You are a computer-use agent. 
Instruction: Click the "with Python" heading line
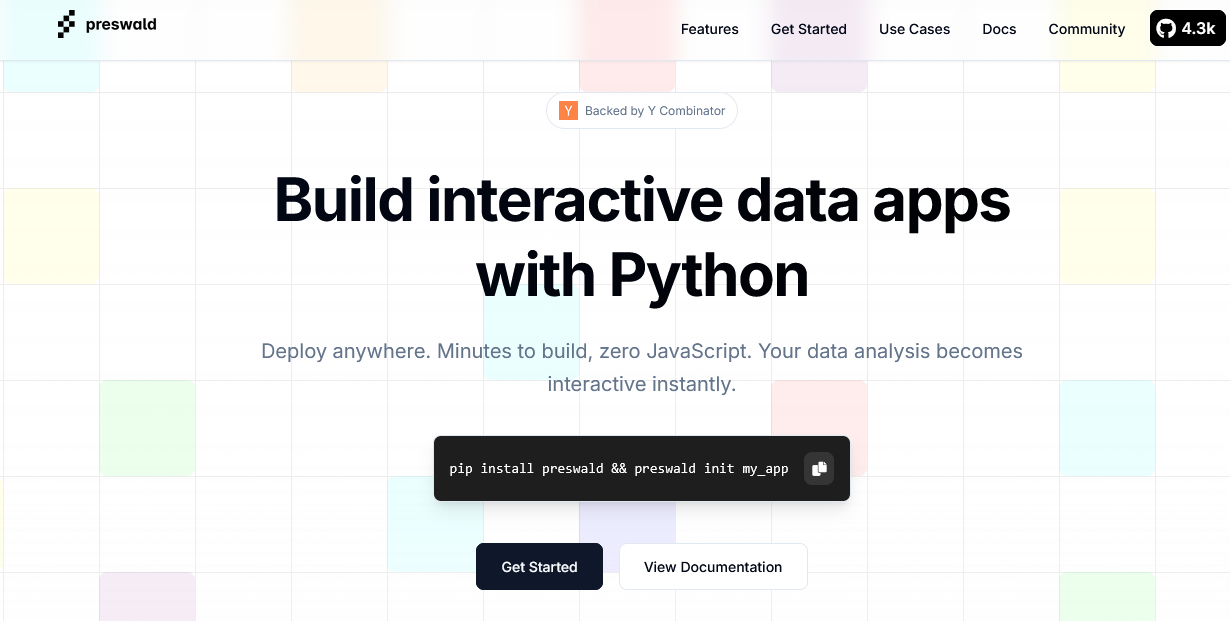[642, 275]
